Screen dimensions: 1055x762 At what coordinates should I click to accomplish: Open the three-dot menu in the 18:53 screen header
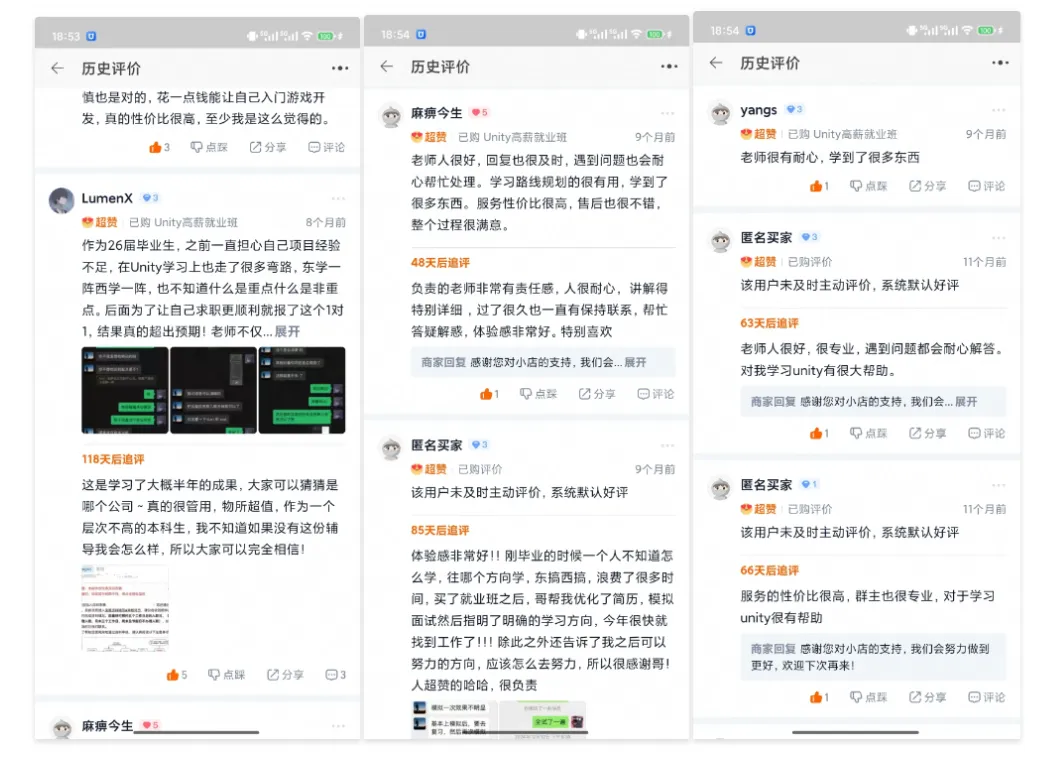[340, 68]
